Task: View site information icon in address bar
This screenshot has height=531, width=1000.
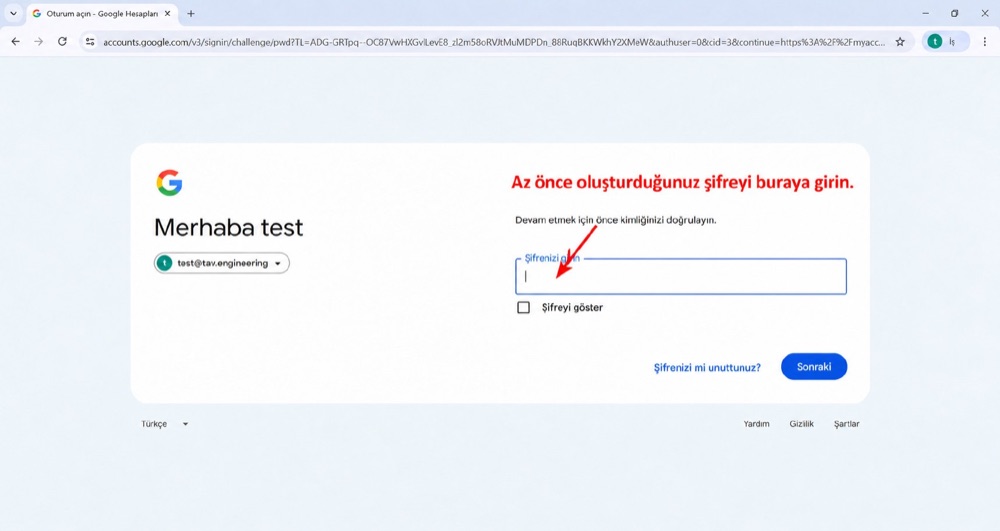Action: coord(90,41)
